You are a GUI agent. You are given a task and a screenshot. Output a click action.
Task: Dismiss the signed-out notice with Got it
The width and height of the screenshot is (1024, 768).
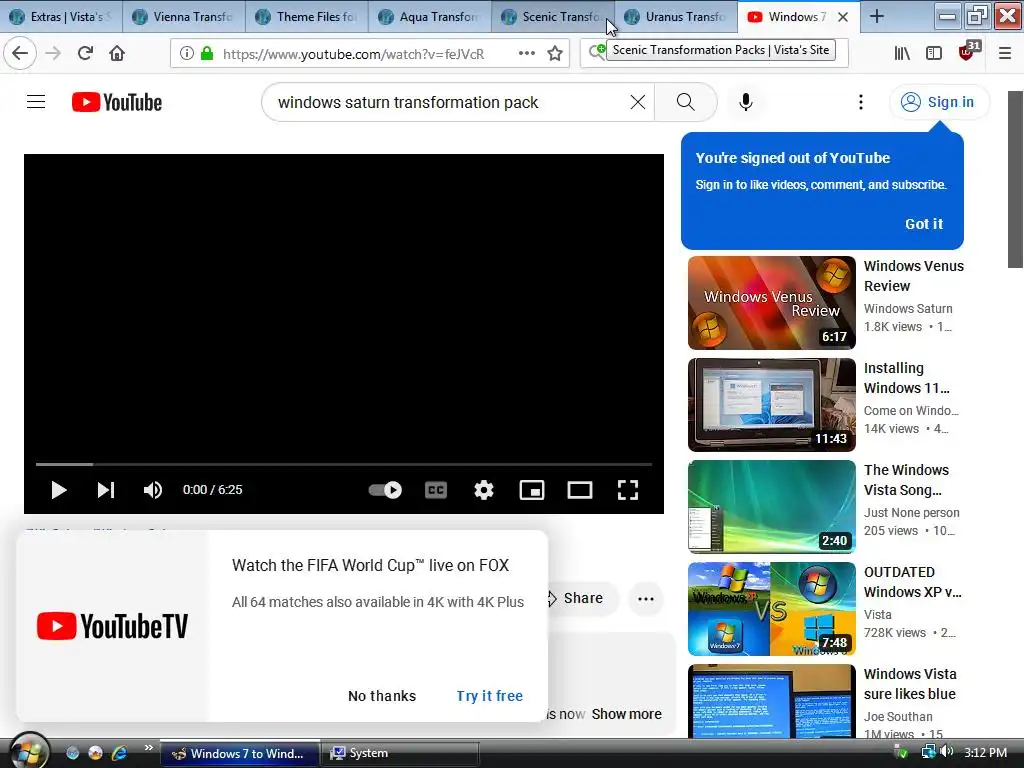pyautogui.click(x=923, y=224)
